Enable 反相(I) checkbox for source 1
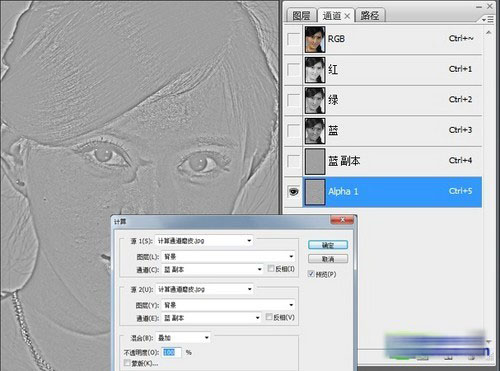Viewport: 500px width, 371px height. pos(271,269)
